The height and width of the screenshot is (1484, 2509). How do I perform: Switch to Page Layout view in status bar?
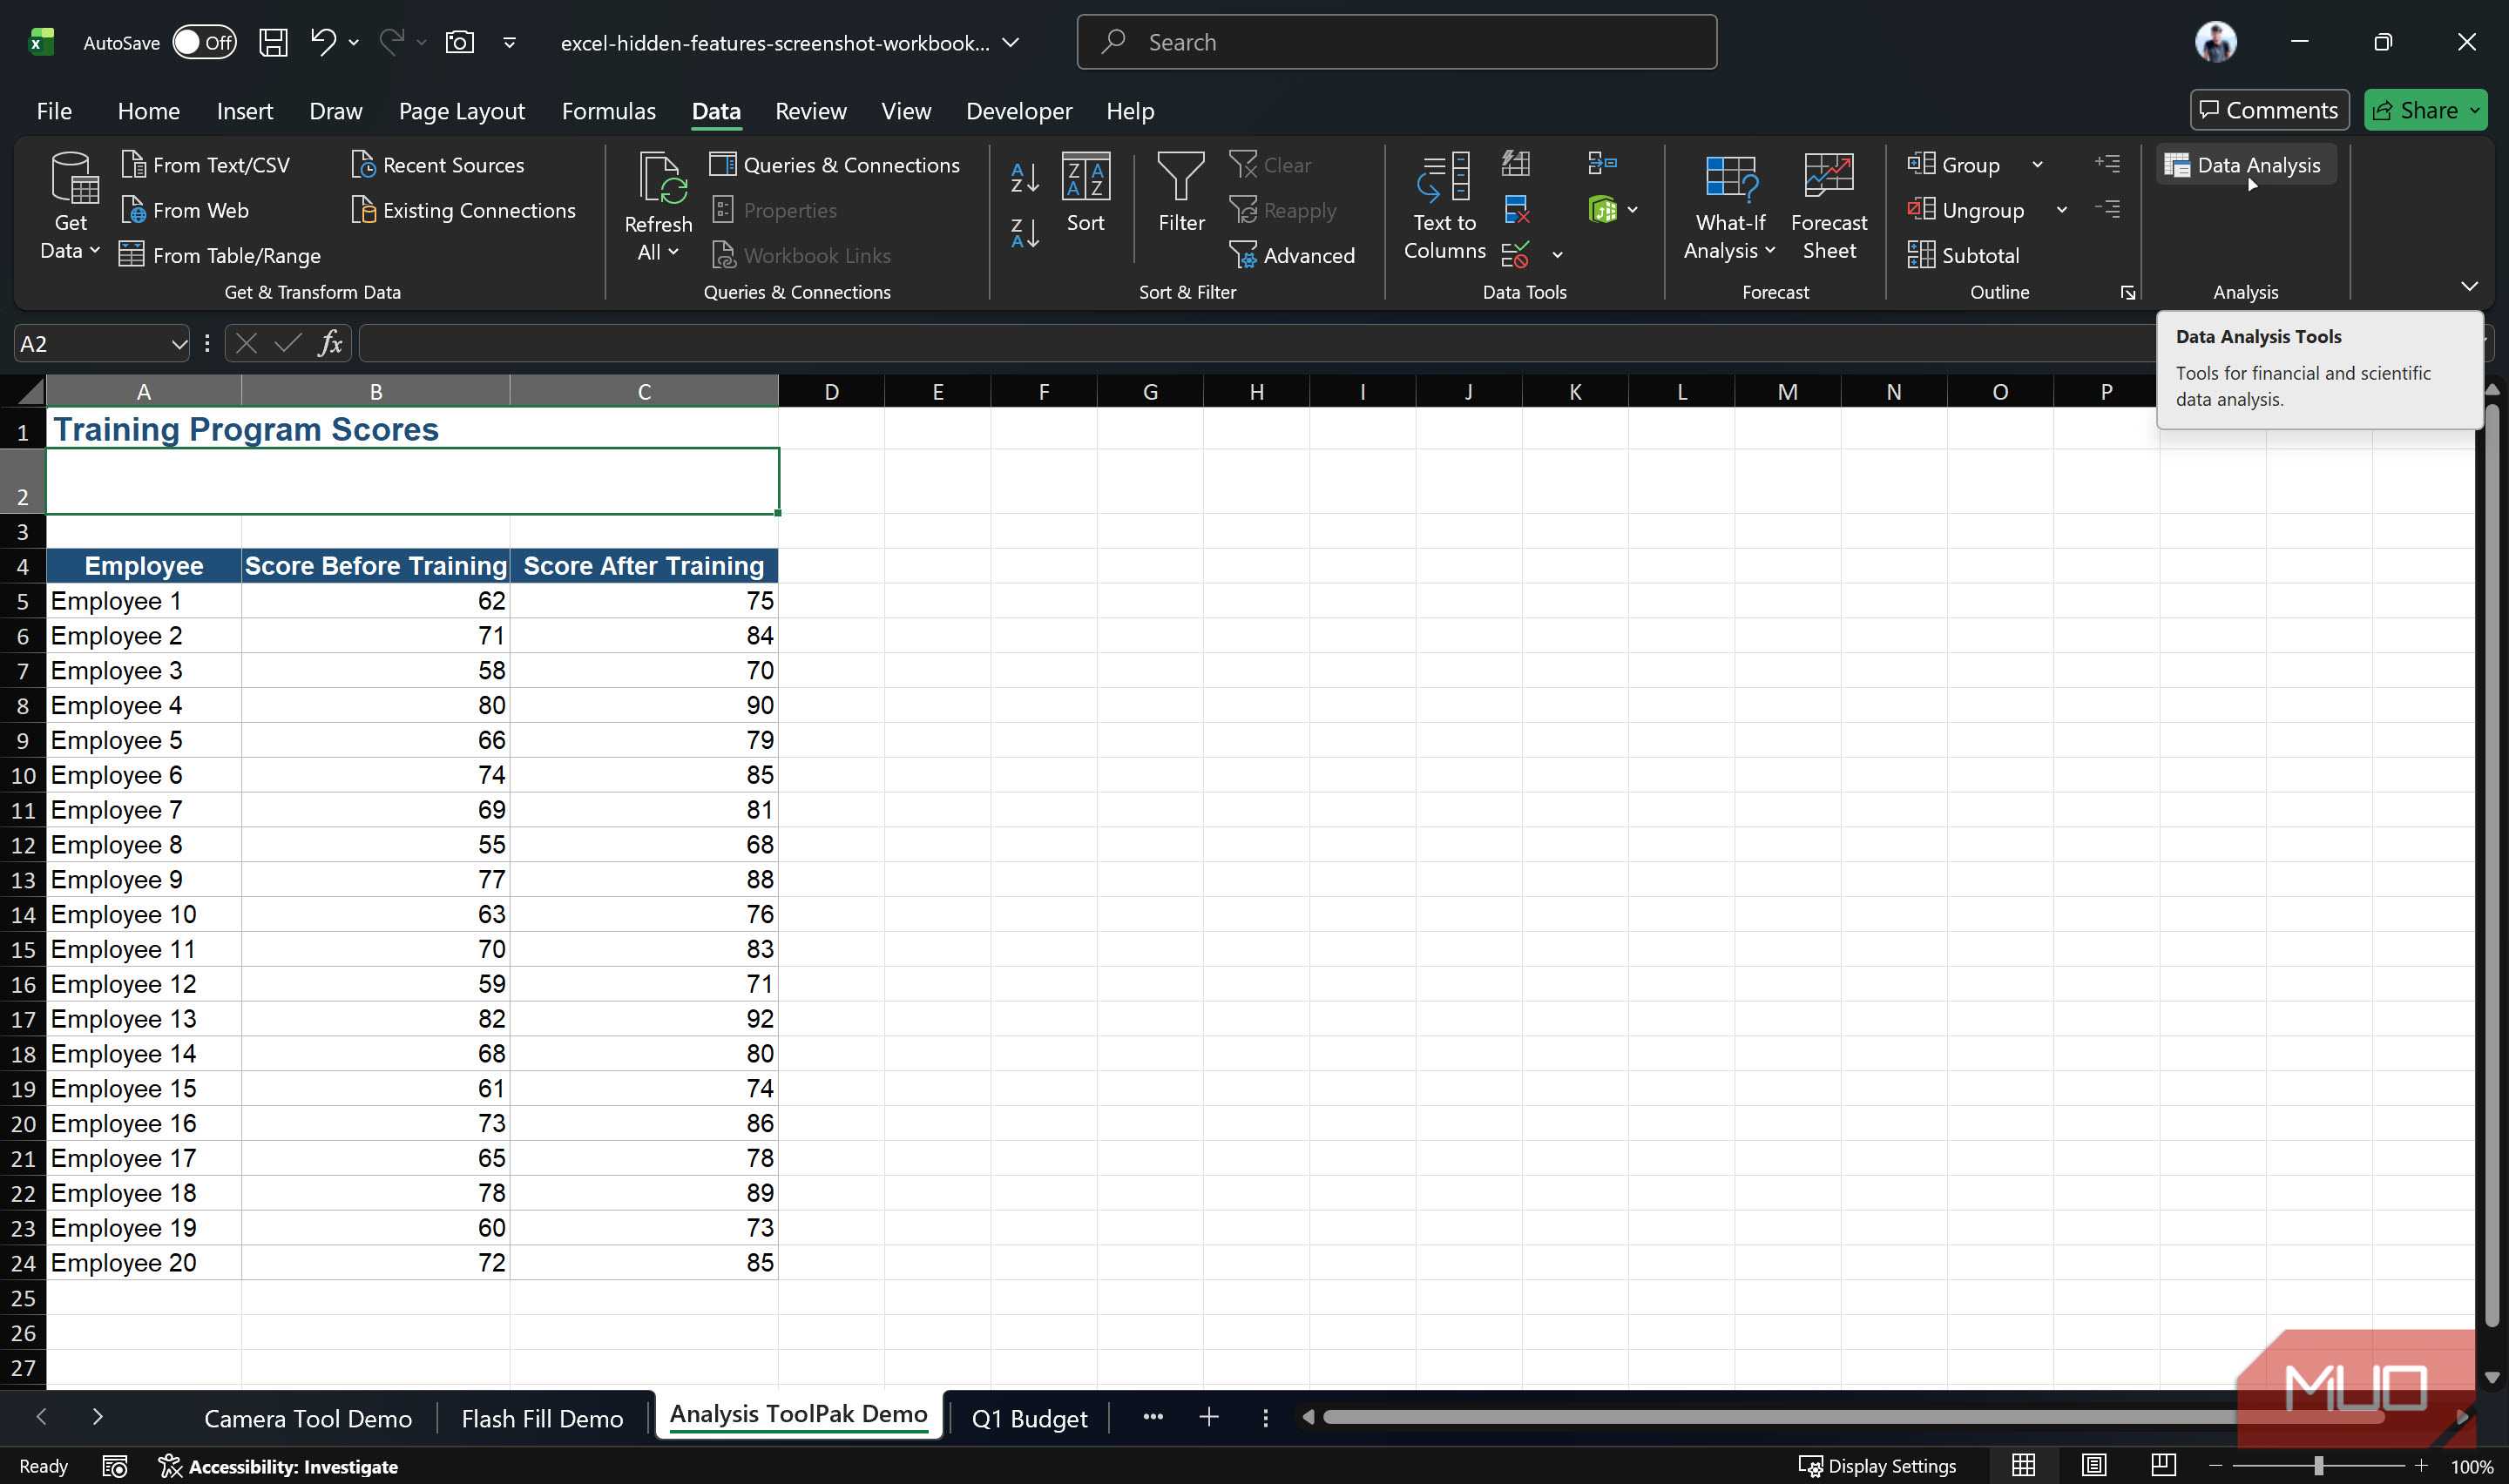pyautogui.click(x=2093, y=1466)
